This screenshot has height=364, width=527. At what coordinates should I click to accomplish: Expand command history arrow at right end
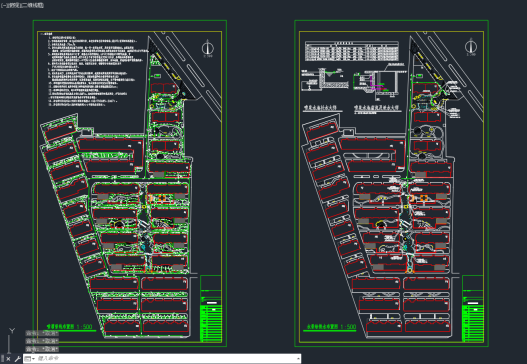coord(298,359)
